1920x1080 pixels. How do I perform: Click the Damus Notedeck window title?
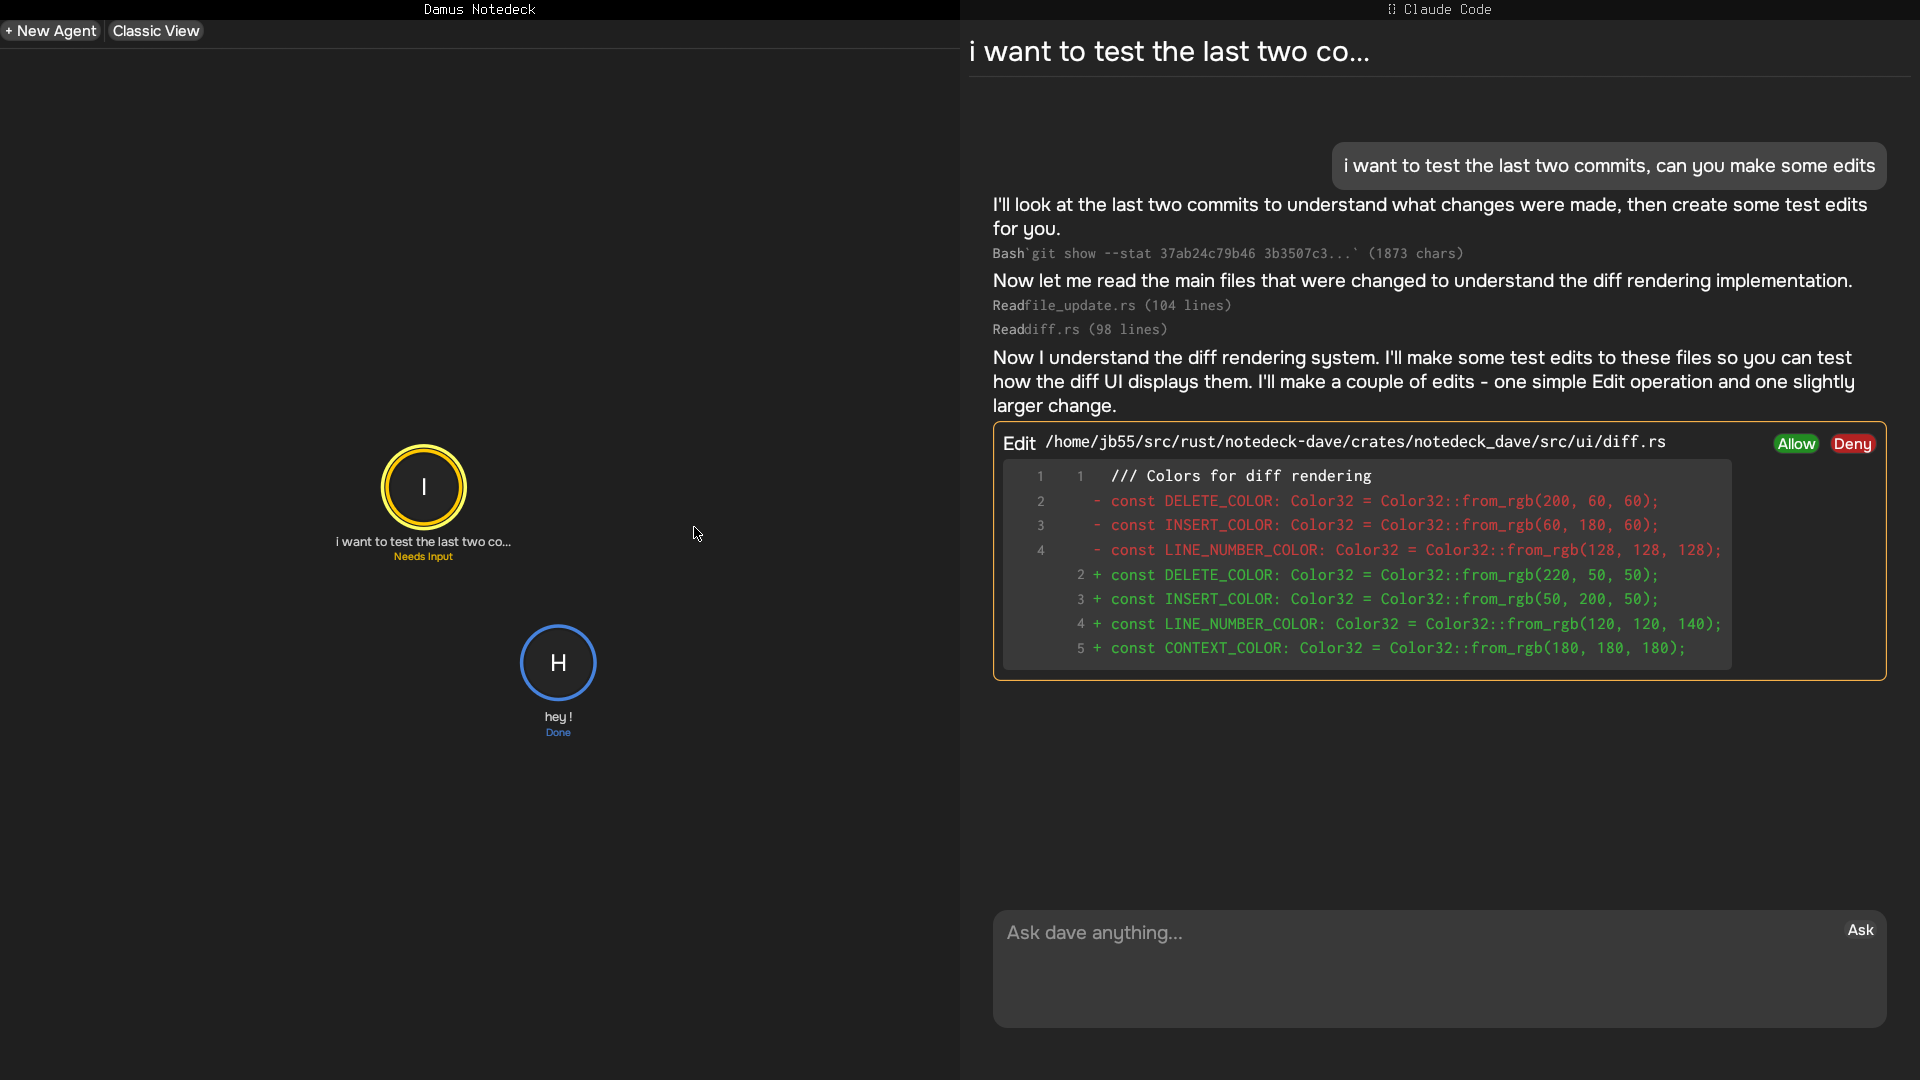tap(479, 9)
